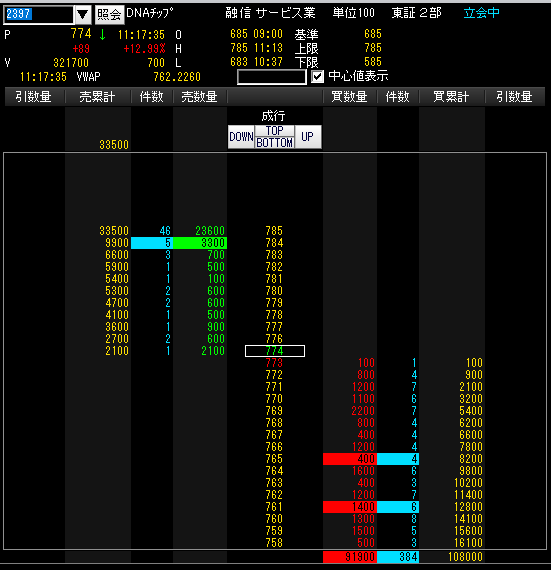Image resolution: width=551 pixels, height=570 pixels.
Task: Click the 売累計 column header
Action: click(97, 97)
